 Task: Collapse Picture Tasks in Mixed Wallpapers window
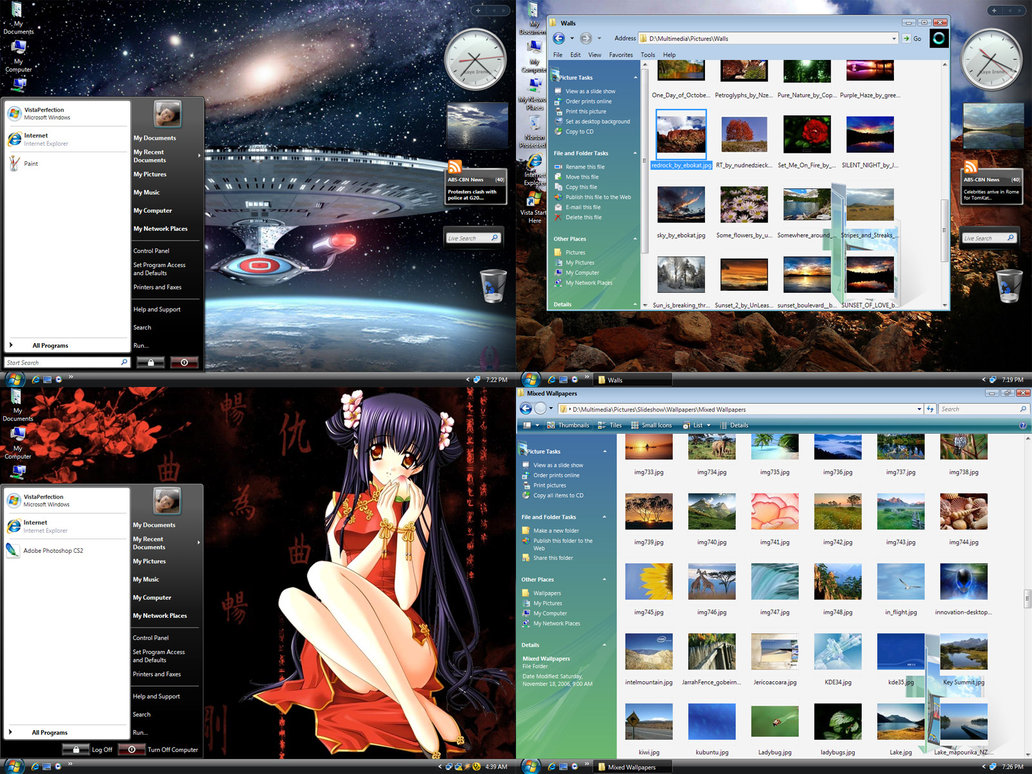(605, 452)
